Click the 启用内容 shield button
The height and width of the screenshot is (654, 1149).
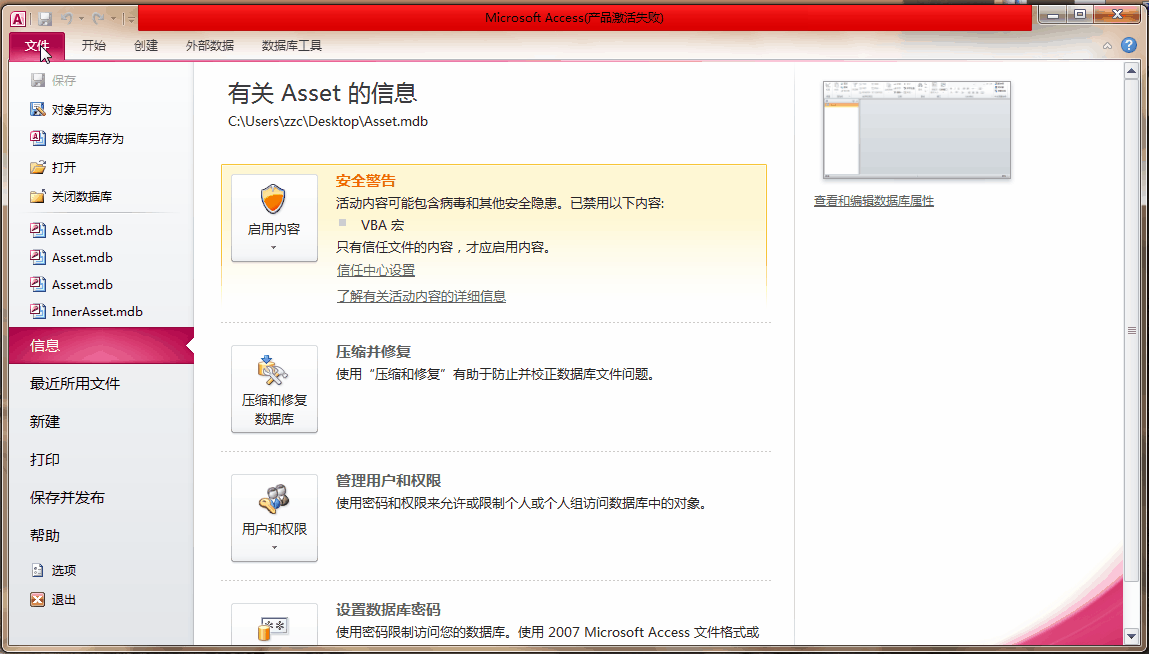[274, 218]
